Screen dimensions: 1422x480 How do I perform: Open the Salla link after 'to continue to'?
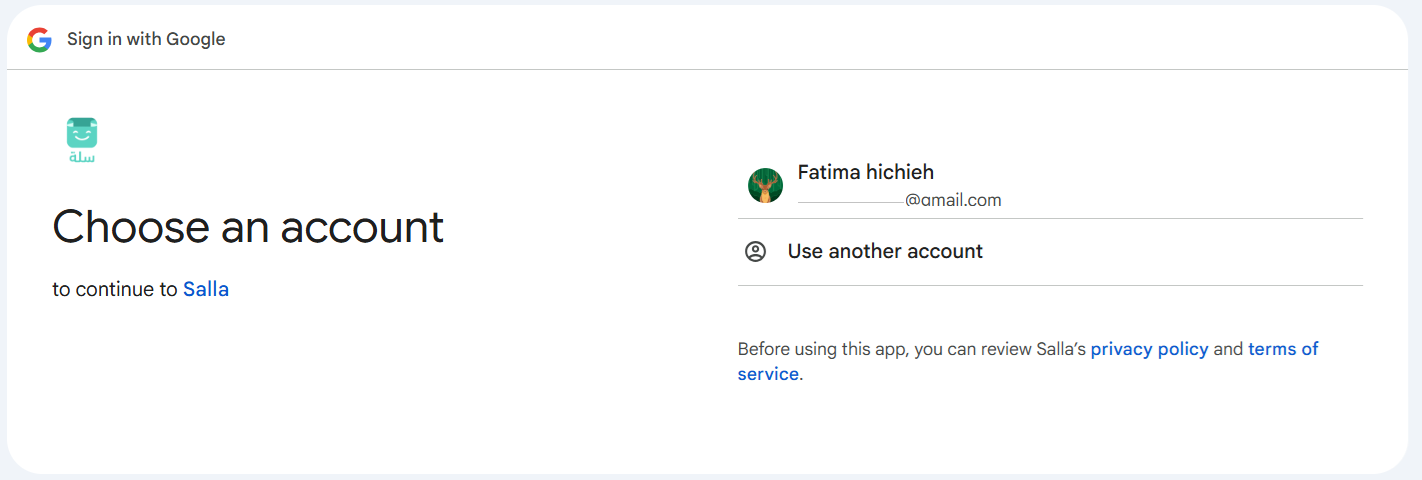(206, 290)
